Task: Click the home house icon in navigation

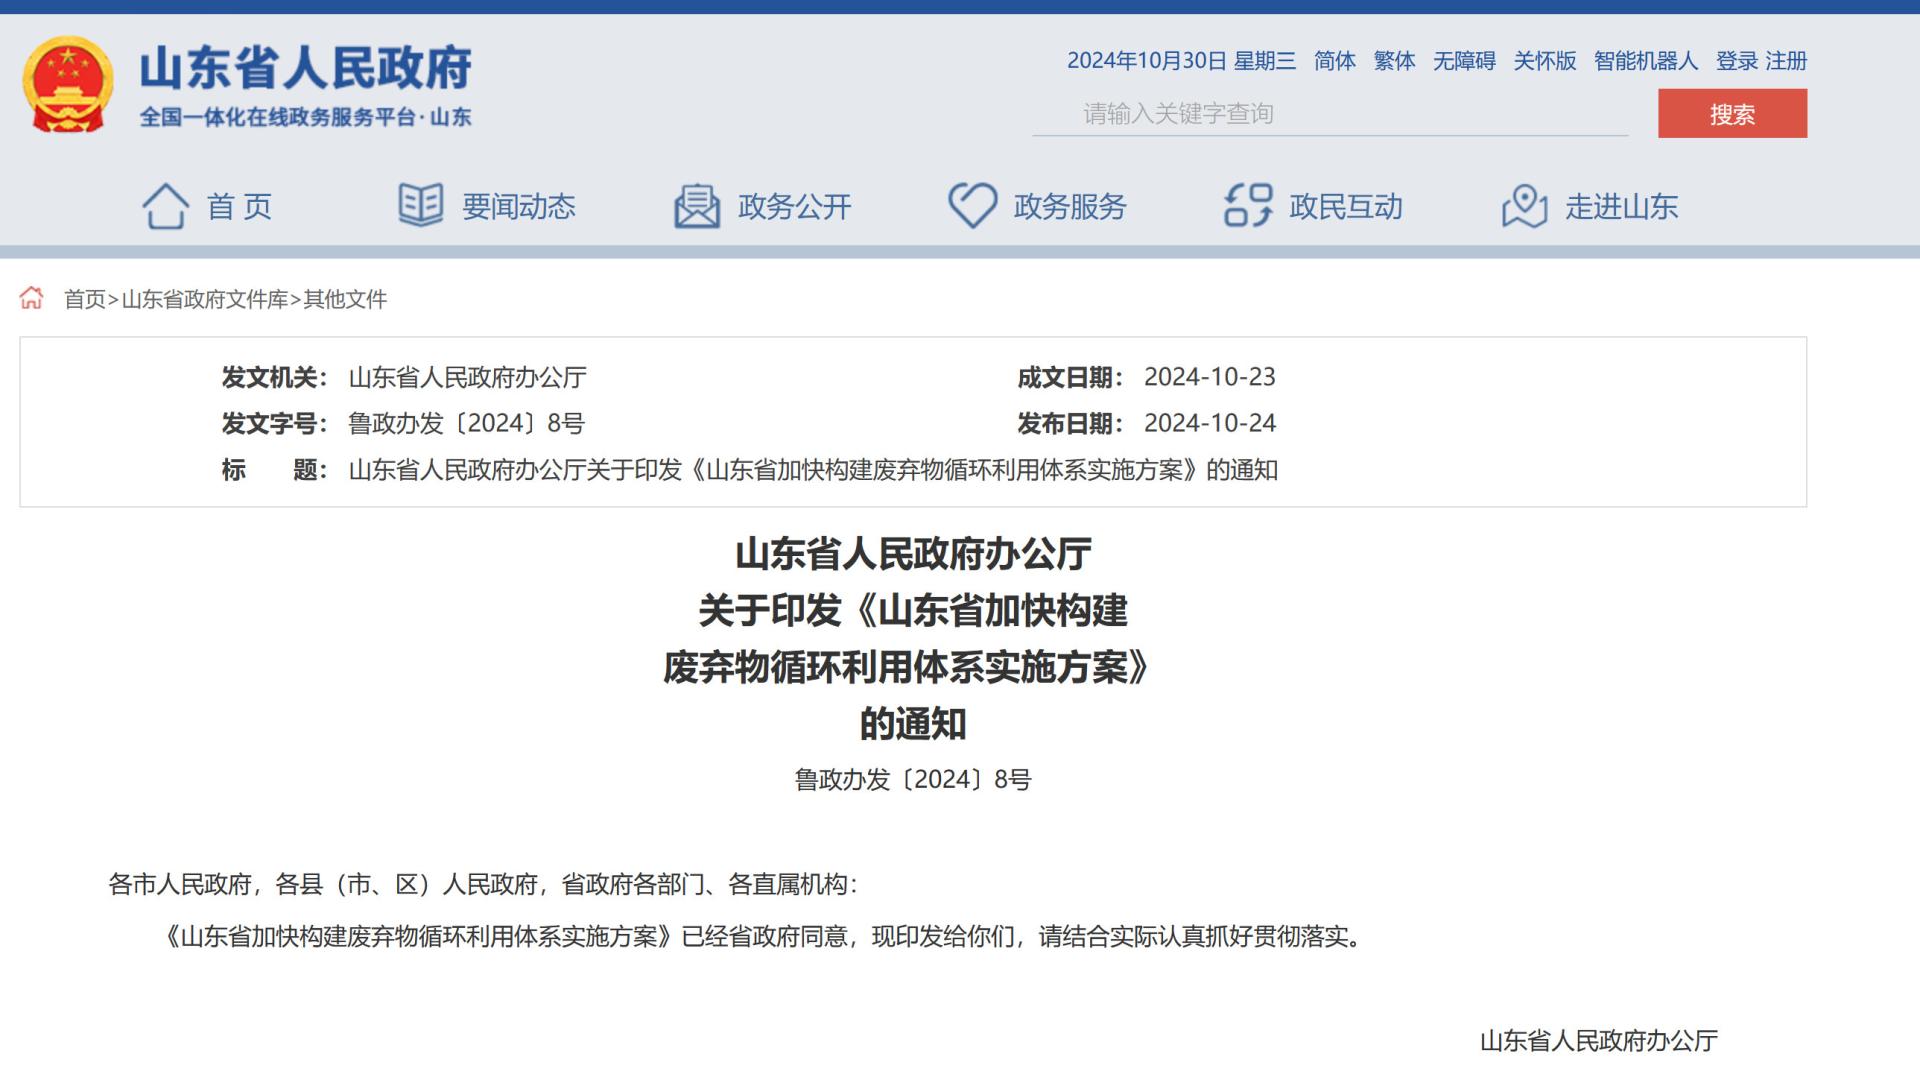Action: 165,206
